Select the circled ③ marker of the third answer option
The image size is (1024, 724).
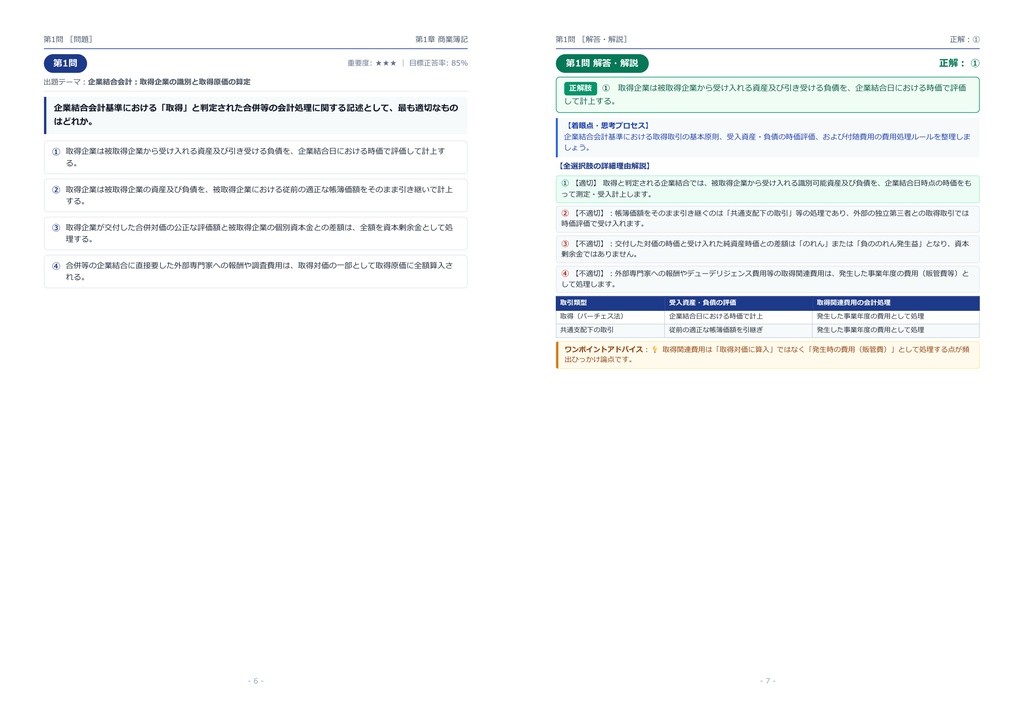click(x=56, y=228)
